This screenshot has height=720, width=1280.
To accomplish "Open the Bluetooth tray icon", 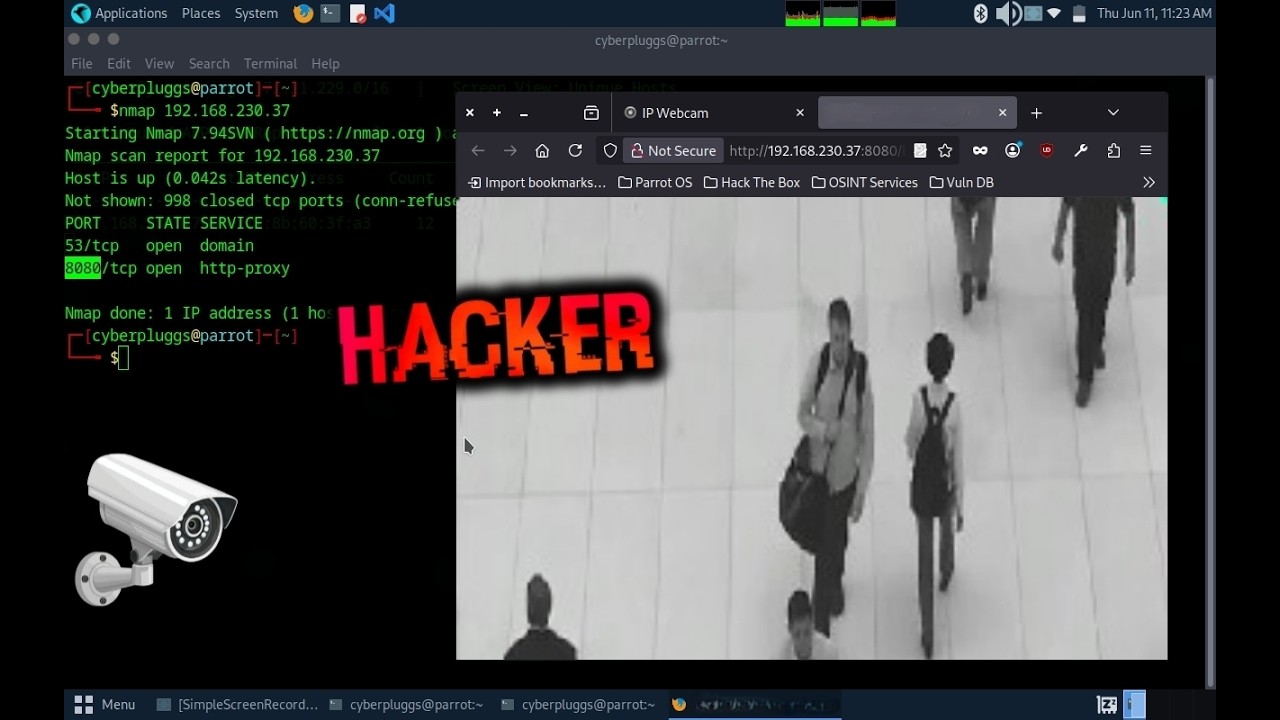I will (x=981, y=13).
